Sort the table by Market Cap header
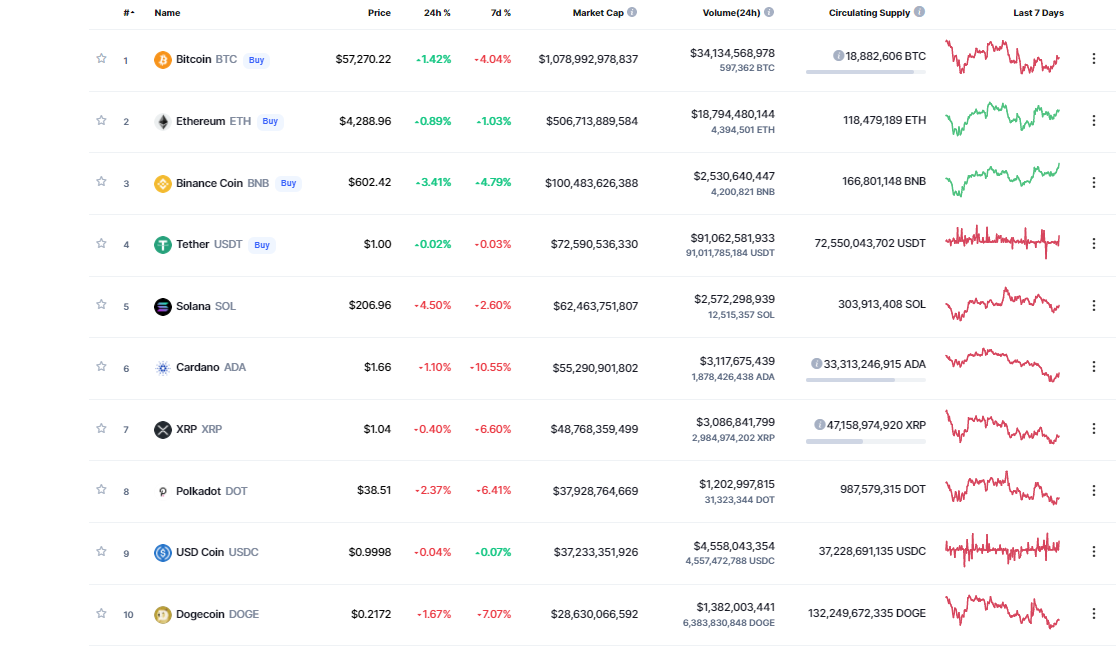This screenshot has height=648, width=1117. click(x=598, y=13)
